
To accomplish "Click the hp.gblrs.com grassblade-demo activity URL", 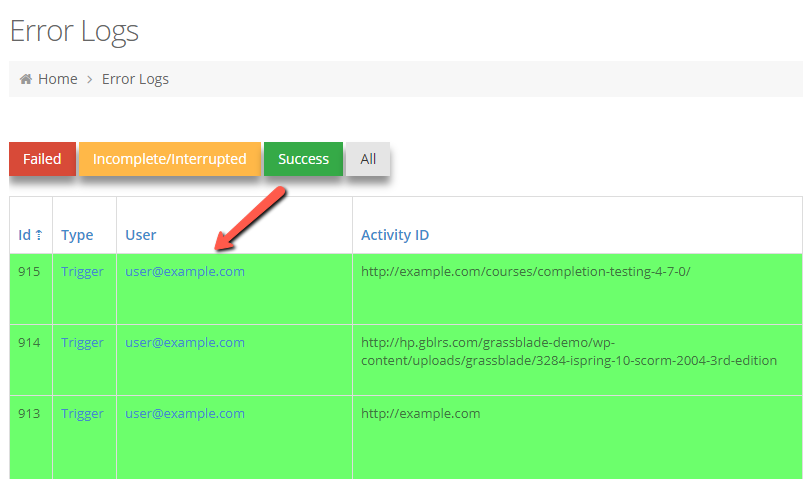I will tap(569, 351).
